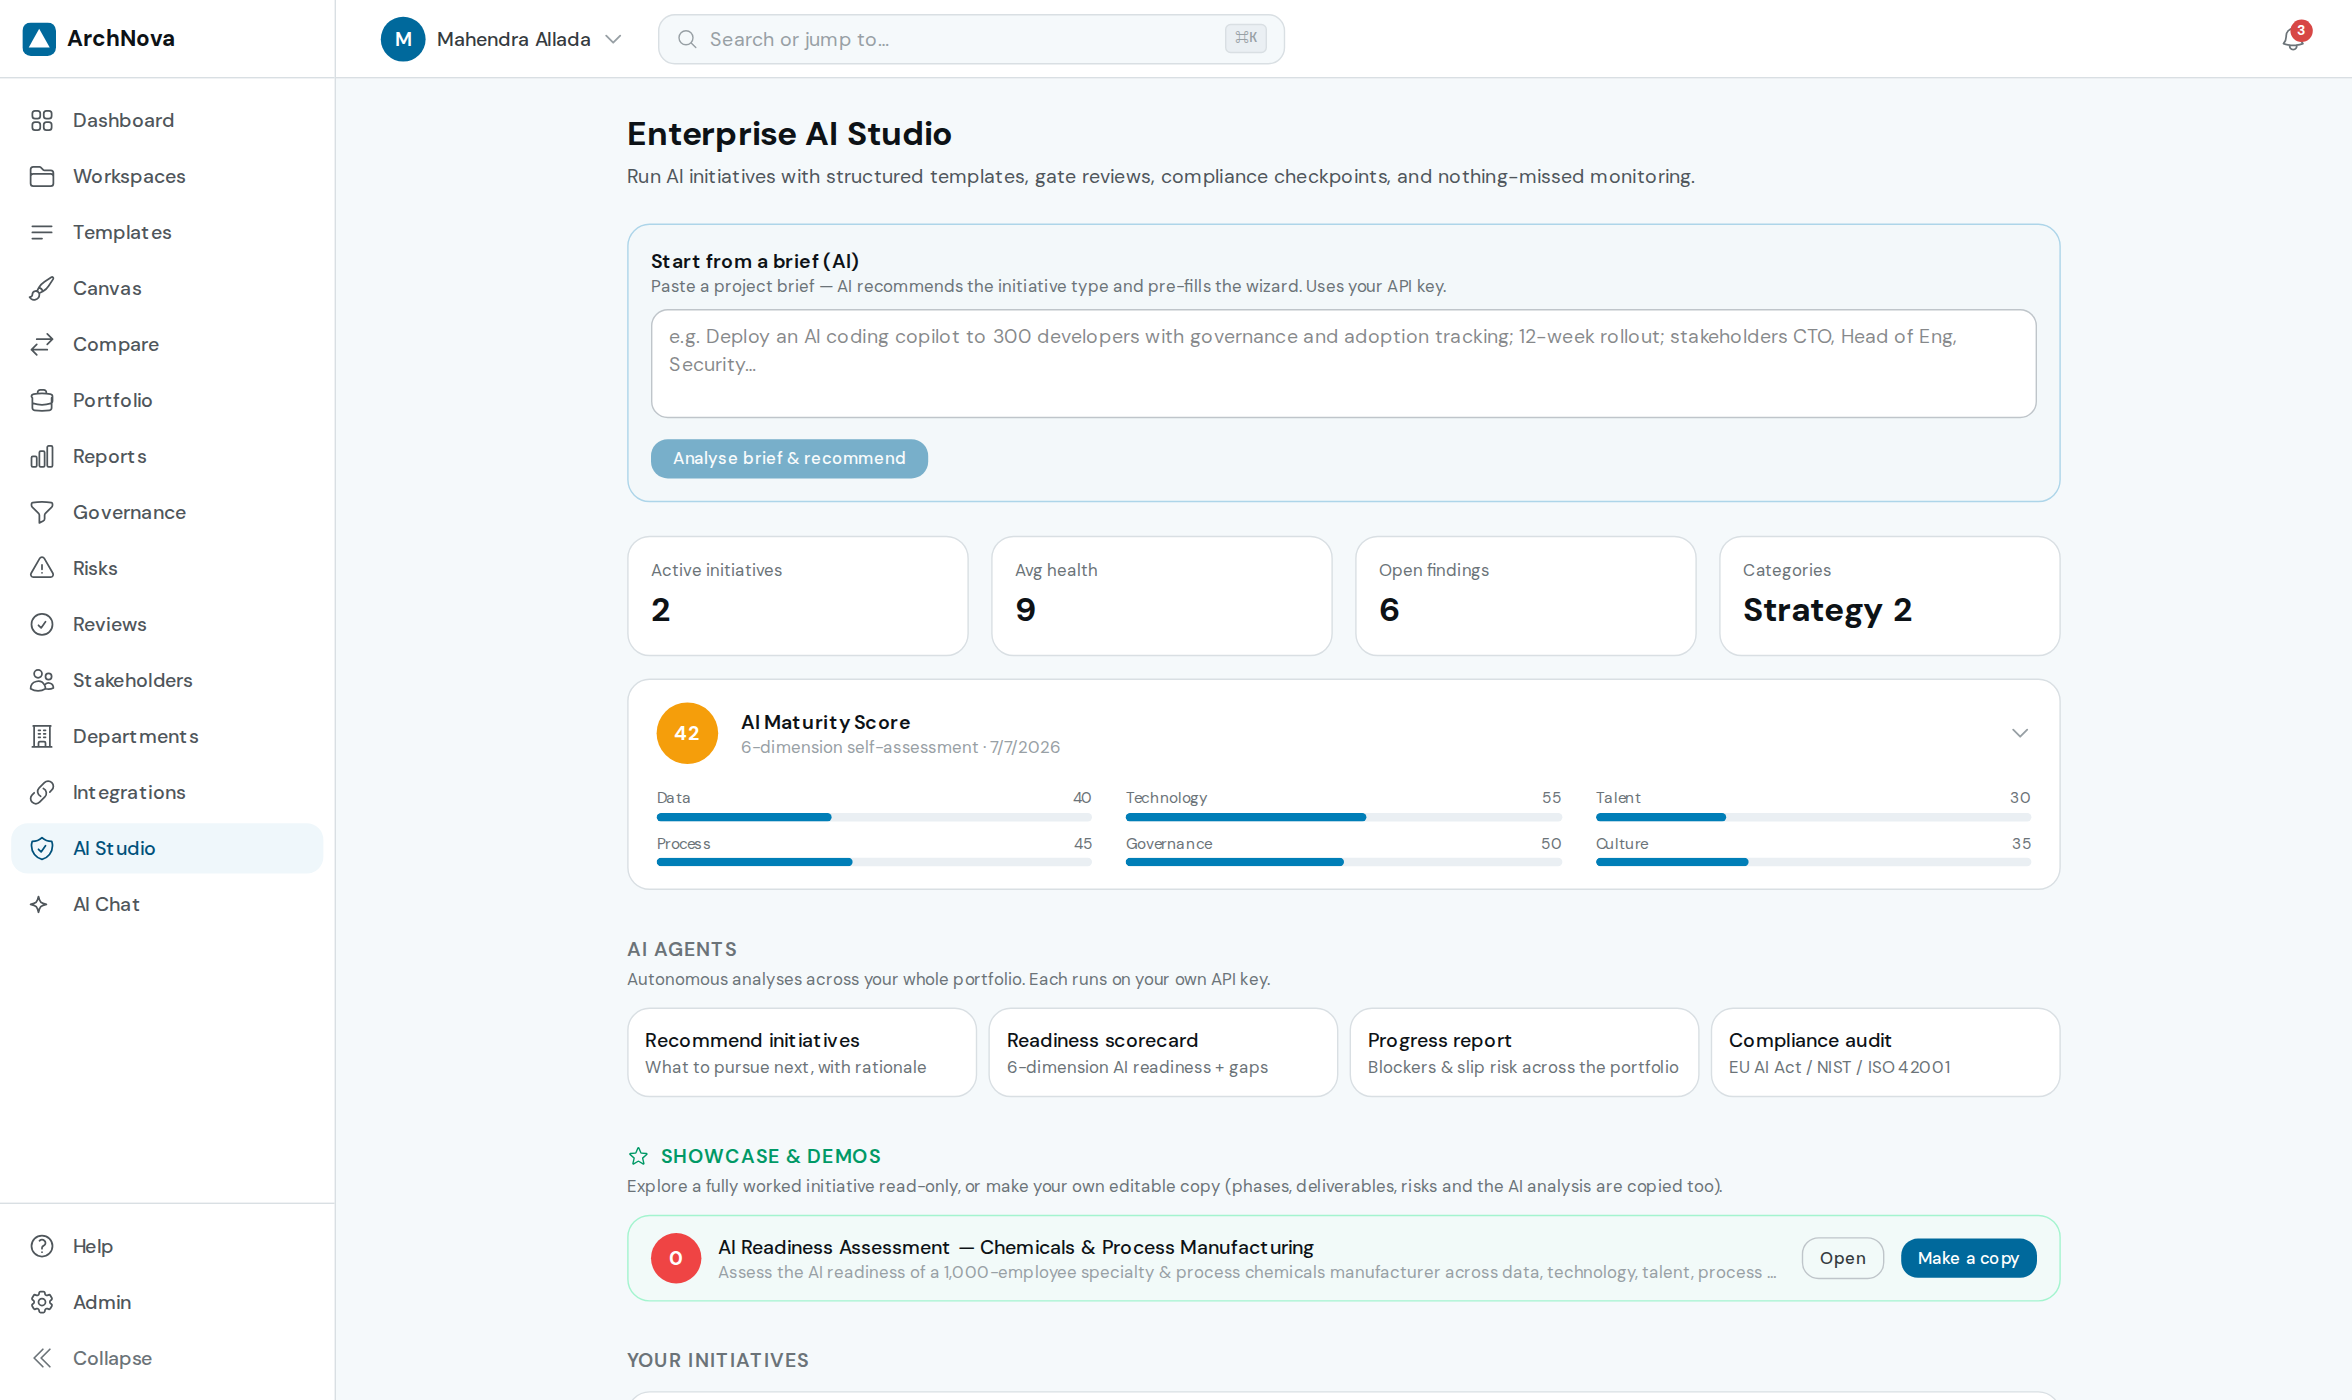Click the Governance funnel icon
Viewport: 2352px width, 1400px height.
click(x=42, y=512)
